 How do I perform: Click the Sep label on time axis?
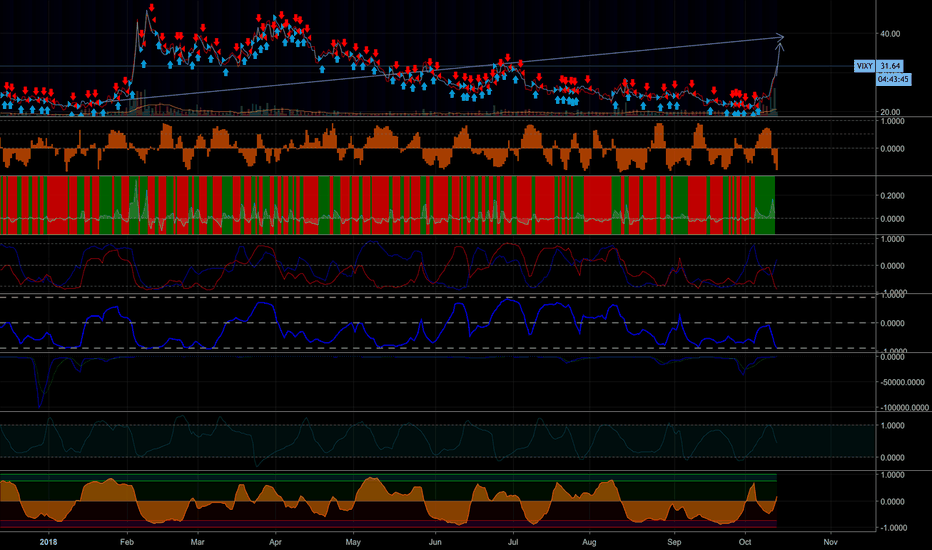point(674,542)
